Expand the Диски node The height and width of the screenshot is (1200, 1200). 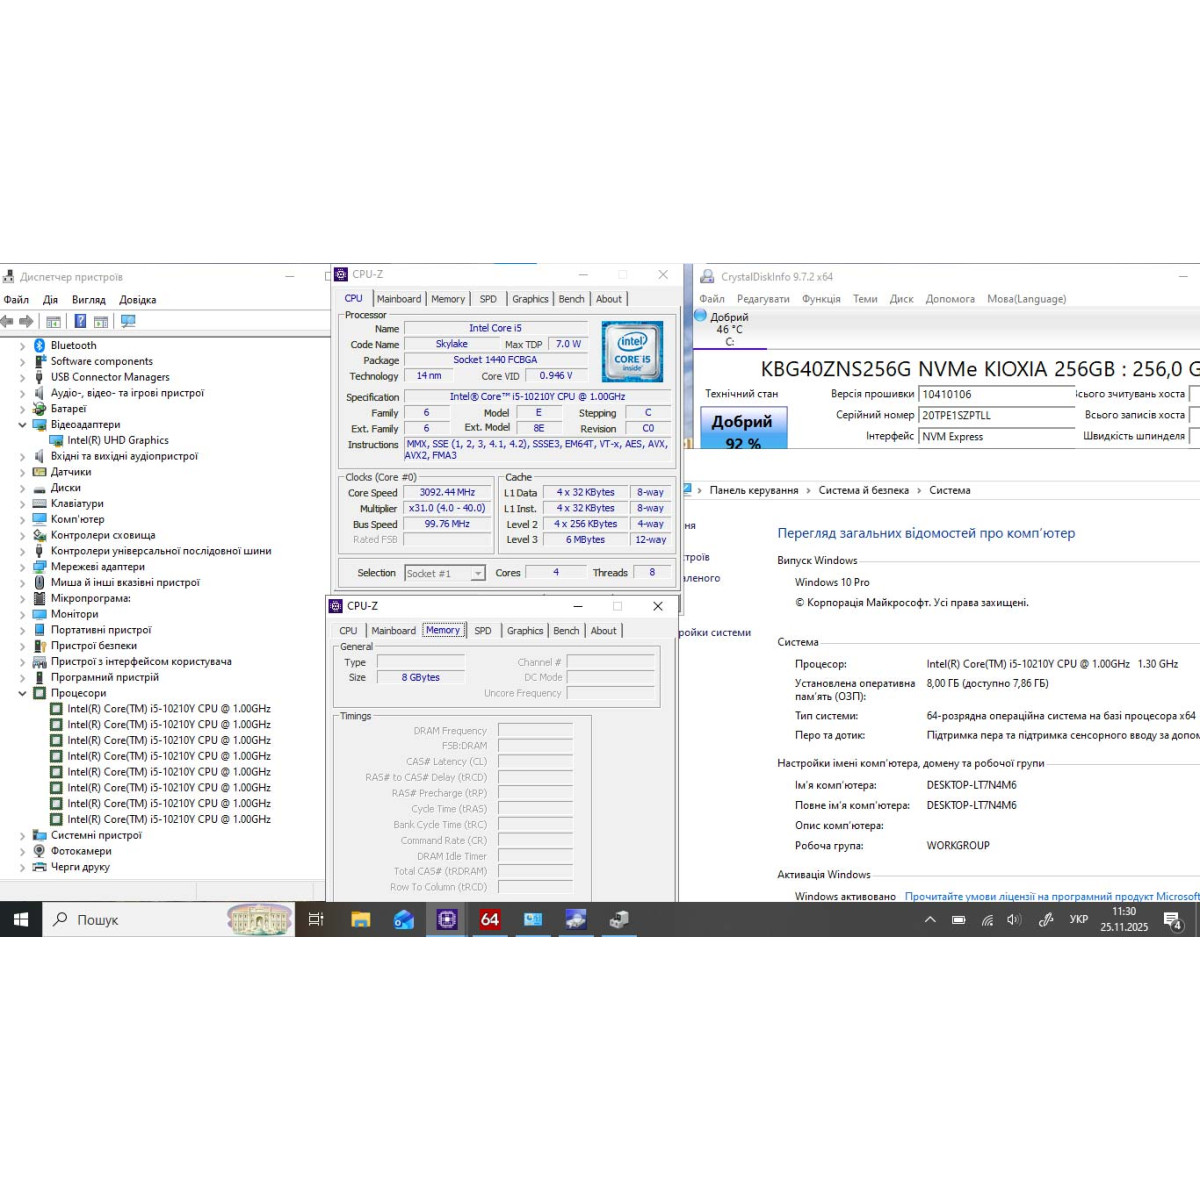click(22, 487)
